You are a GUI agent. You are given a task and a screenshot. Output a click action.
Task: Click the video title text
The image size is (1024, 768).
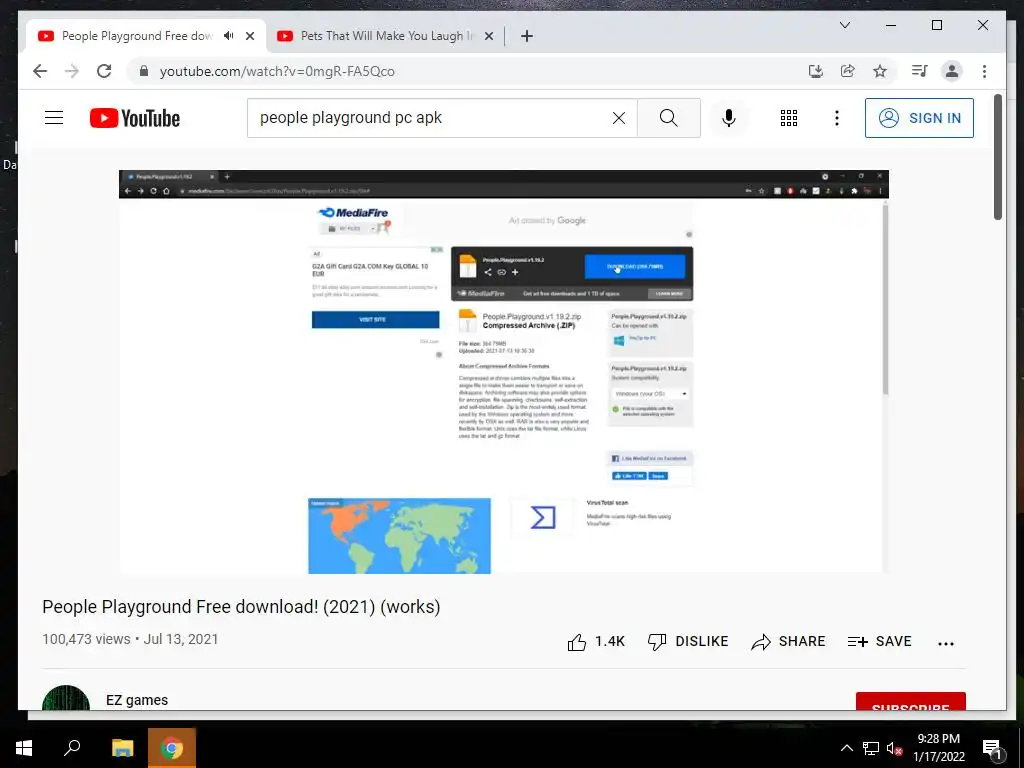241,607
